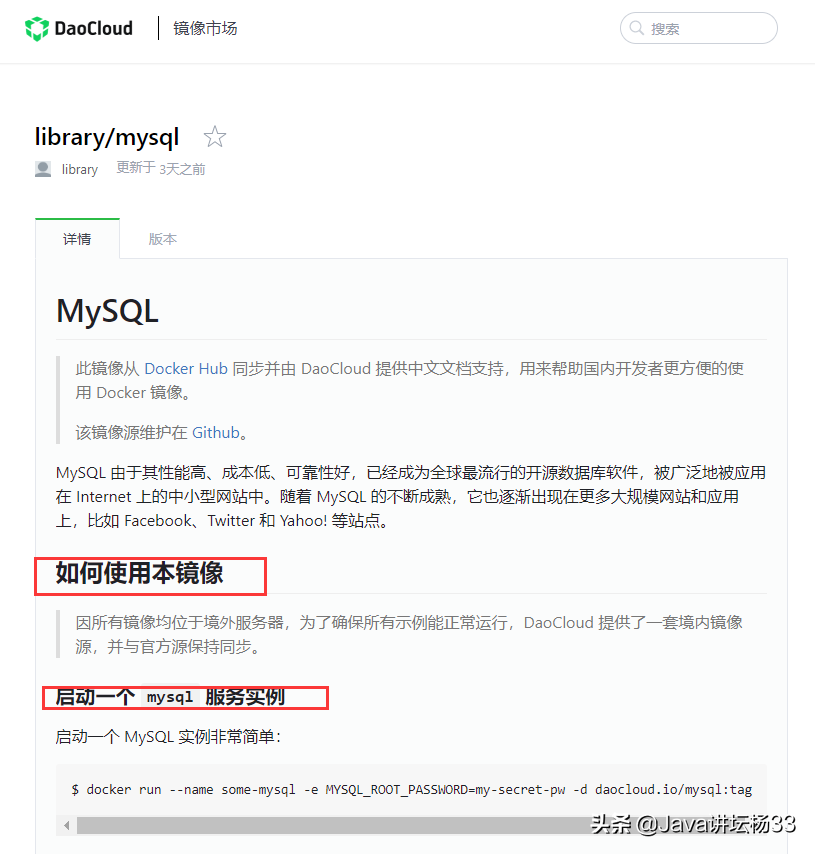Click the search magnifier icon

pos(636,28)
